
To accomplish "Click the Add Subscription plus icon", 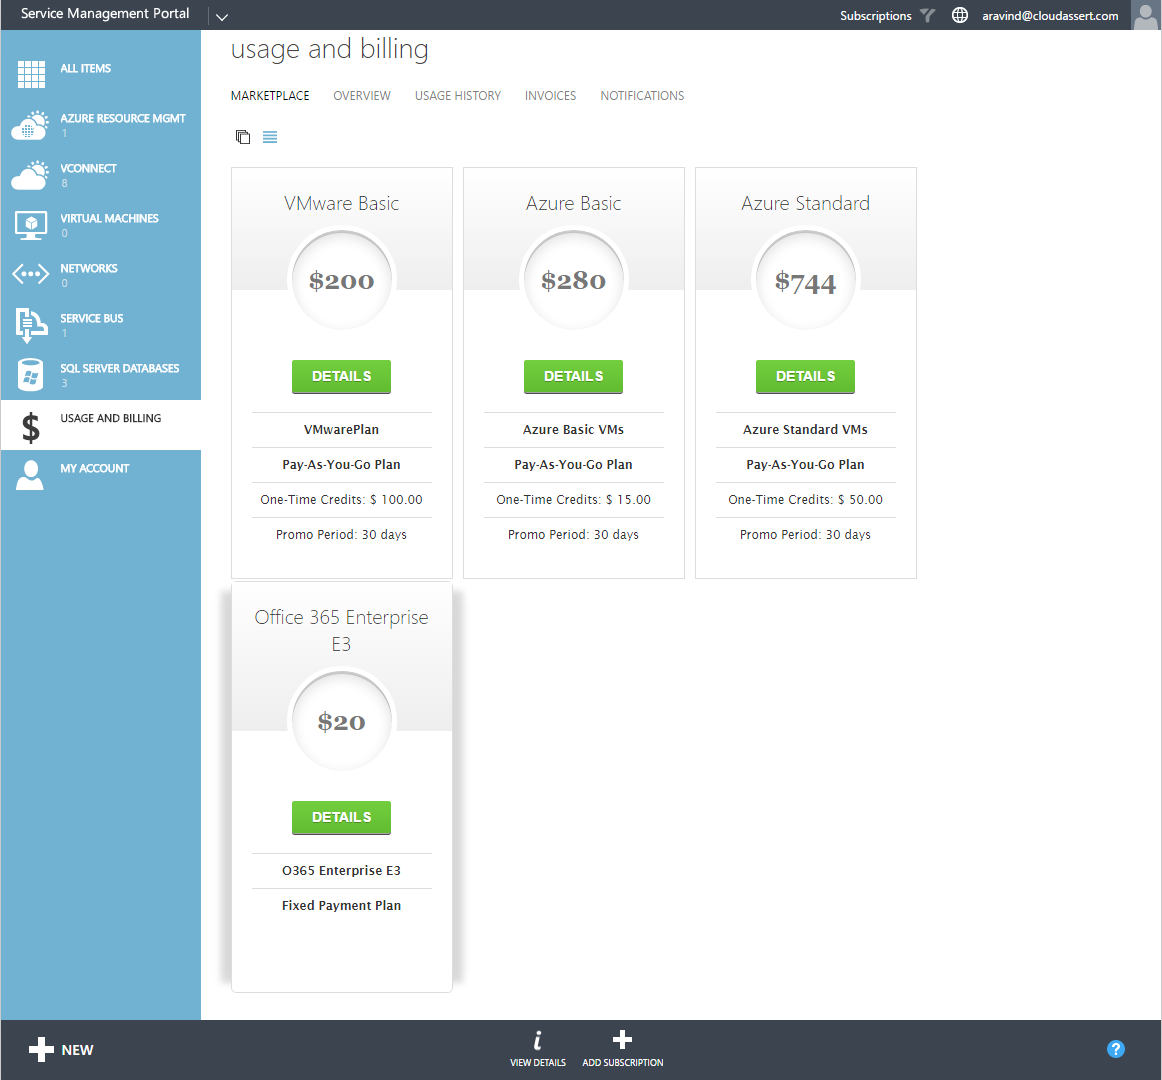I will (x=622, y=1039).
